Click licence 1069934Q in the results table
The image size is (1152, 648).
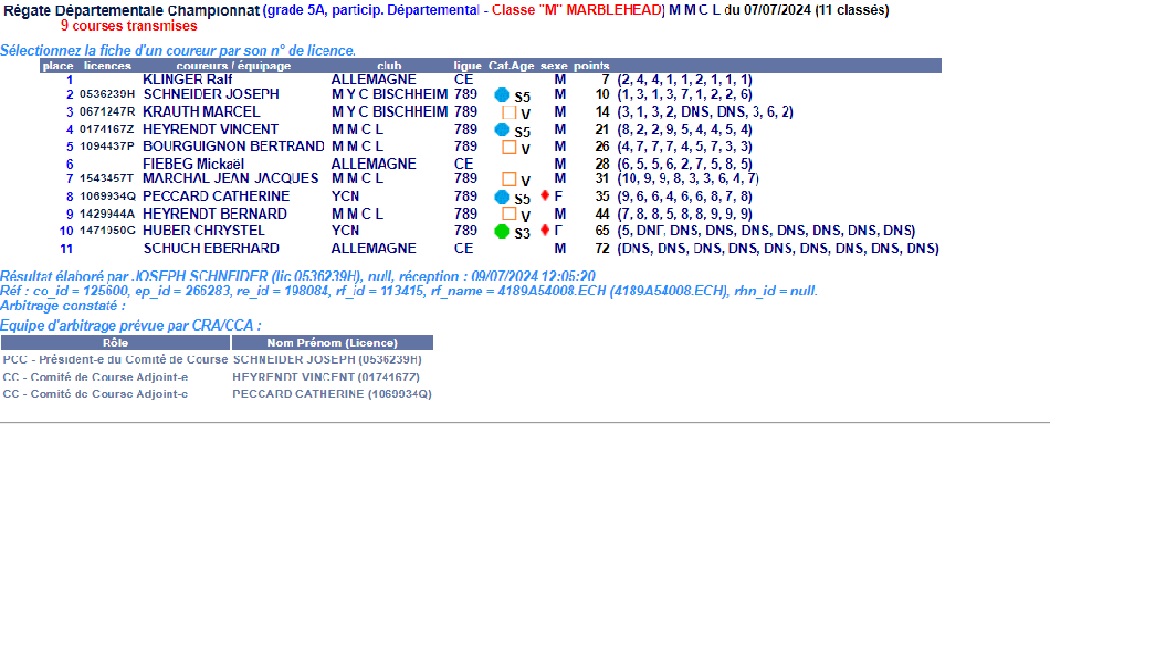click(107, 197)
